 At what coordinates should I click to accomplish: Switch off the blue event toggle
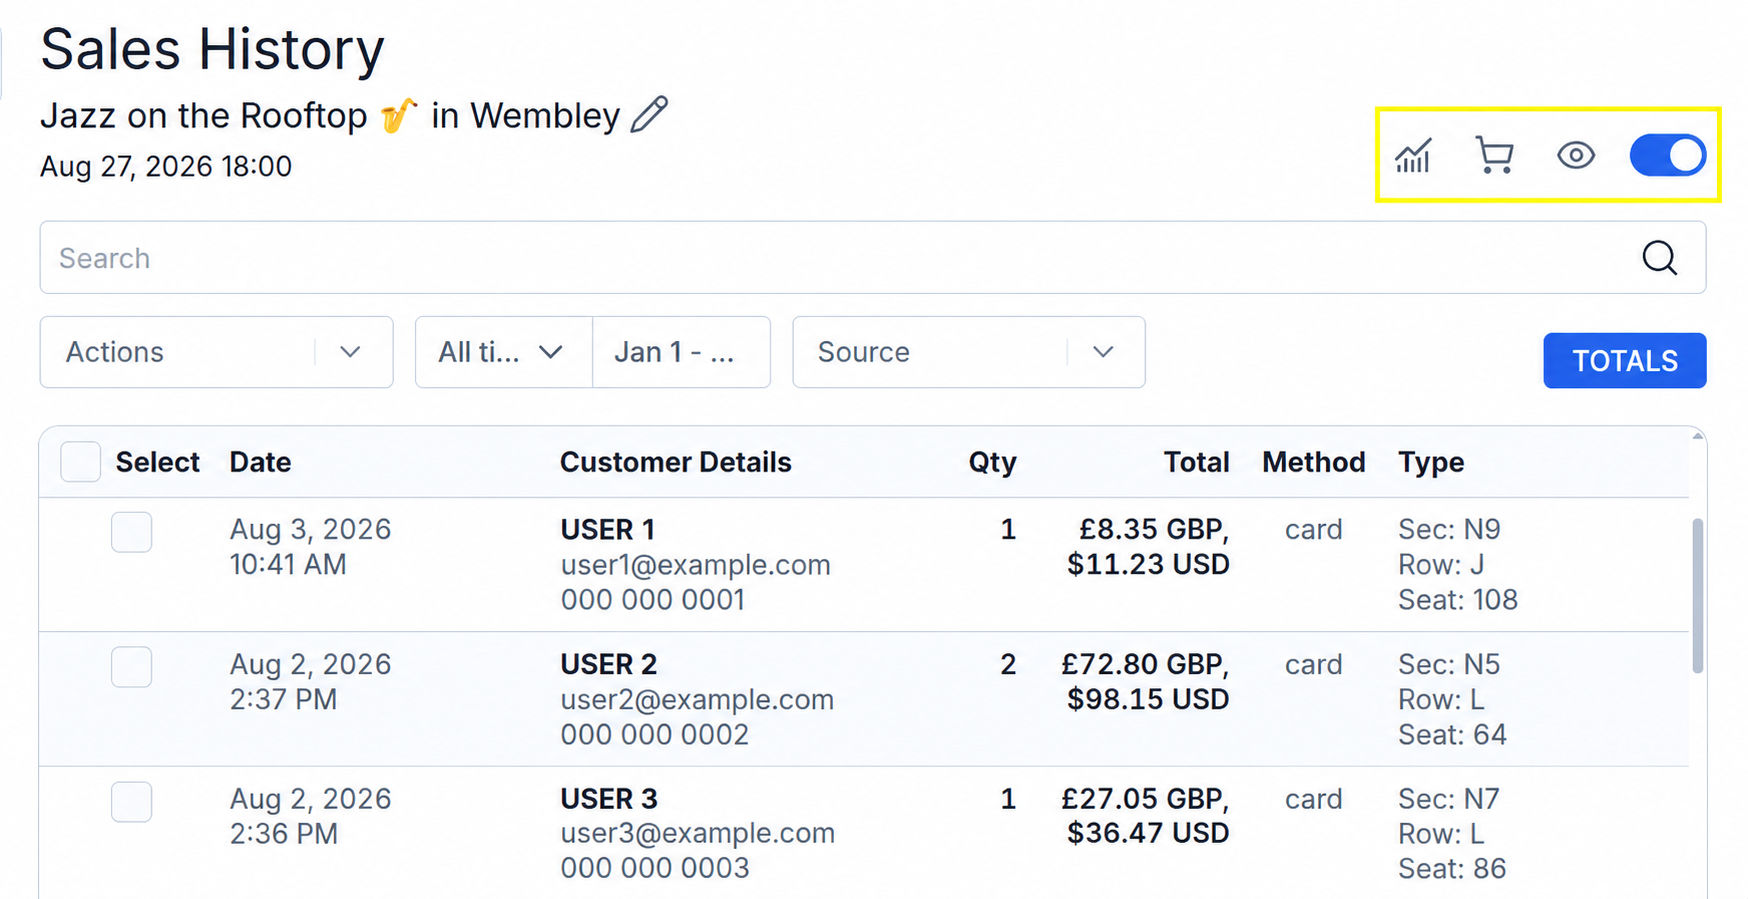tap(1667, 155)
